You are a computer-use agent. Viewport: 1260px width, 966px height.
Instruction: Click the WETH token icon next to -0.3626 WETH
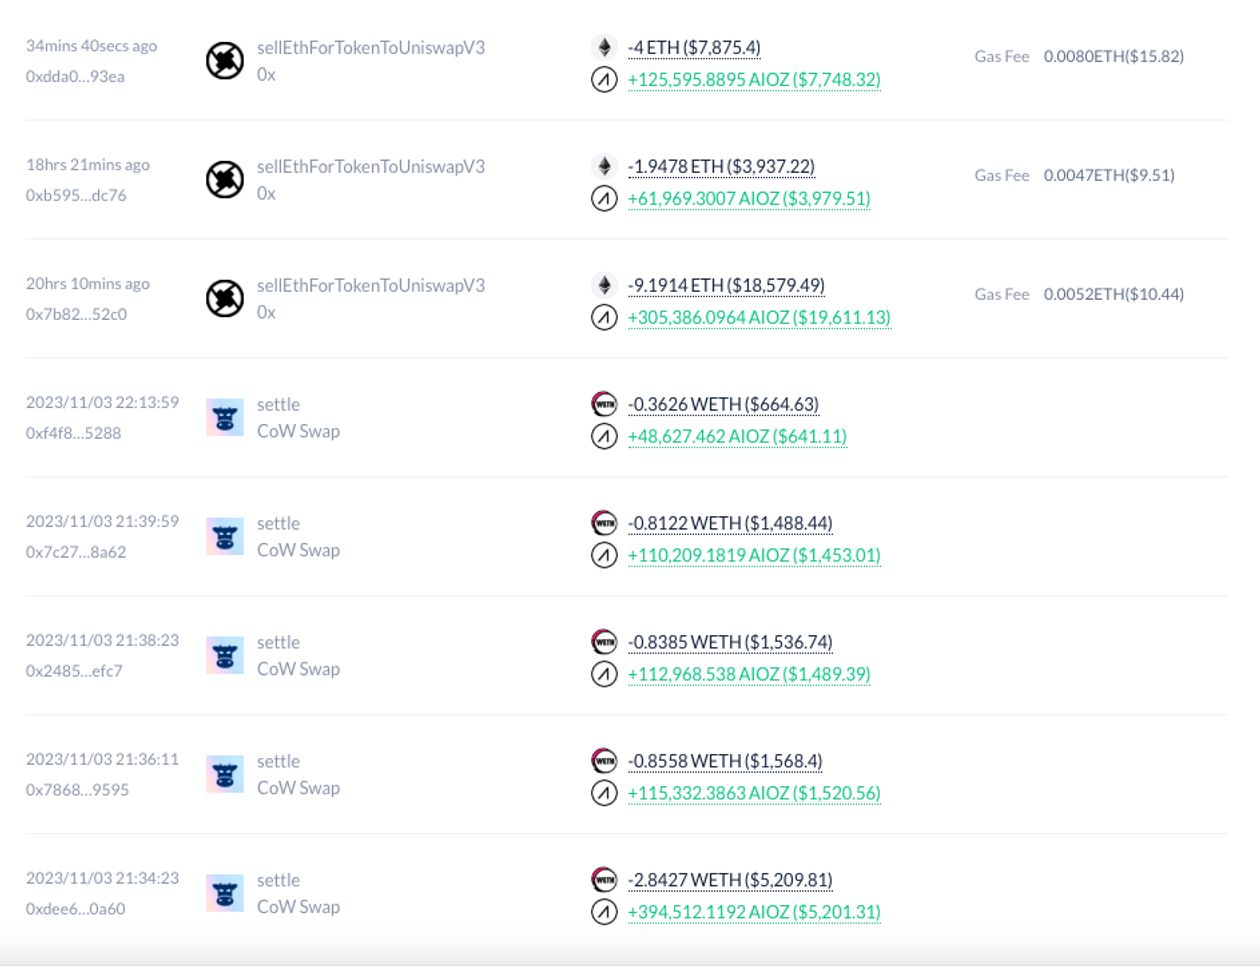point(604,404)
